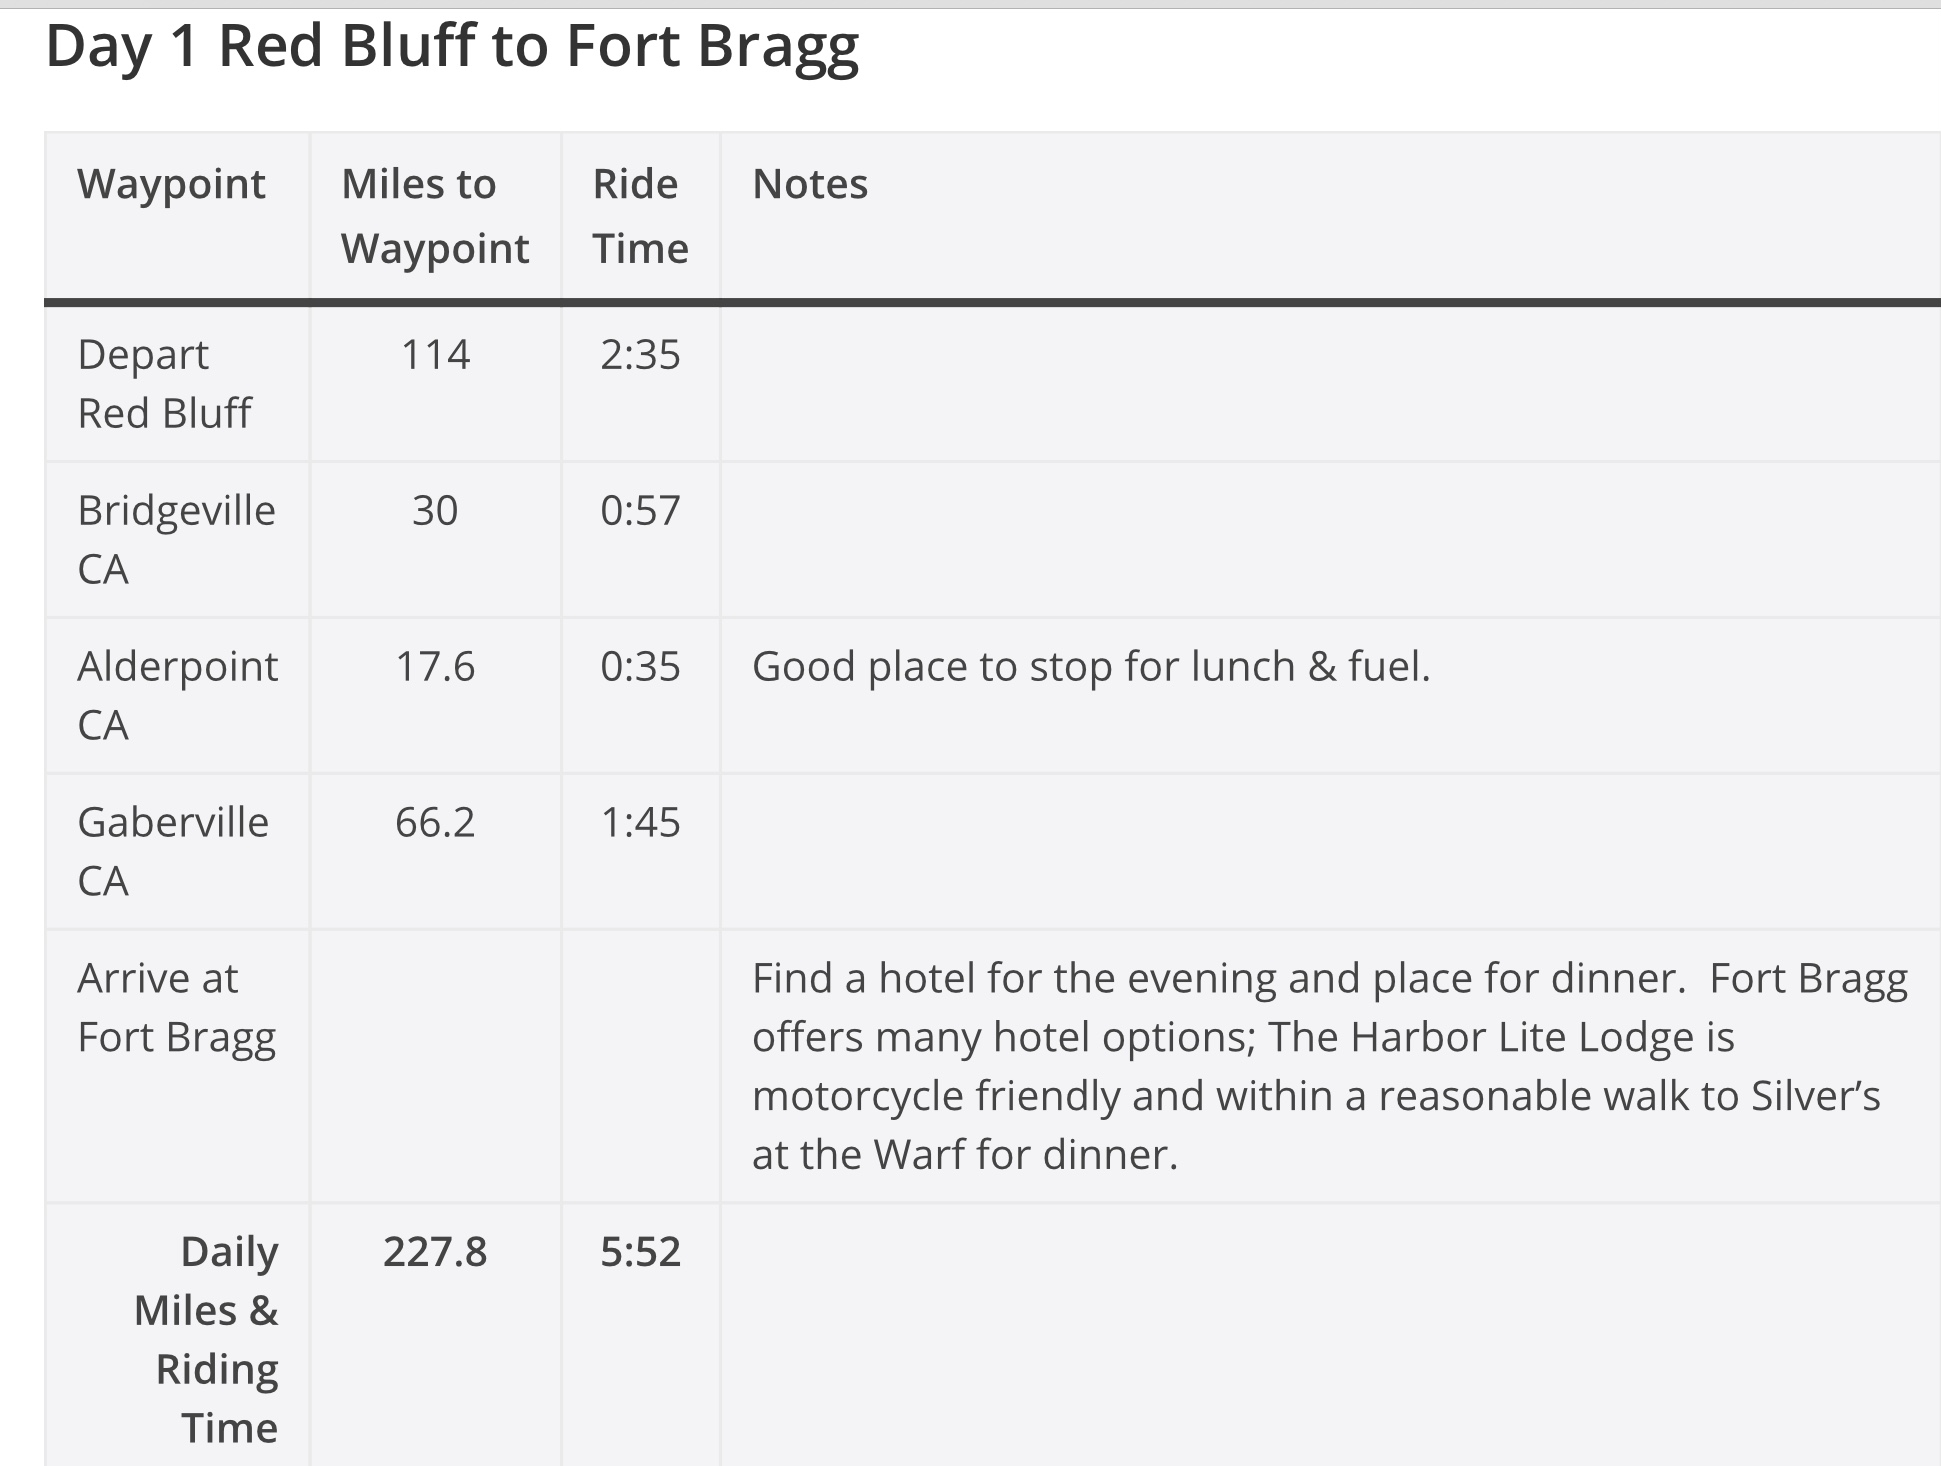Click the 'Good place to stop for lunch & fuel' note

1091,667
